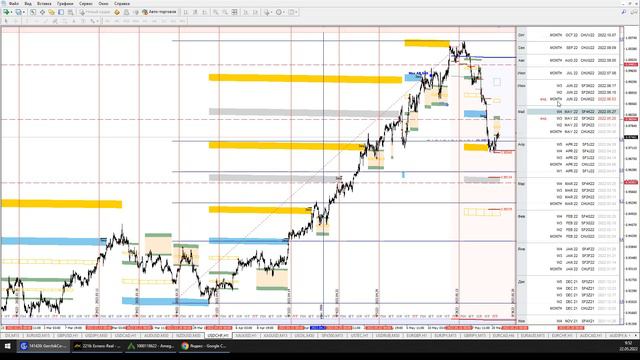Select the equidistant channel tool
The width and height of the screenshot is (640, 360).
point(55,21)
